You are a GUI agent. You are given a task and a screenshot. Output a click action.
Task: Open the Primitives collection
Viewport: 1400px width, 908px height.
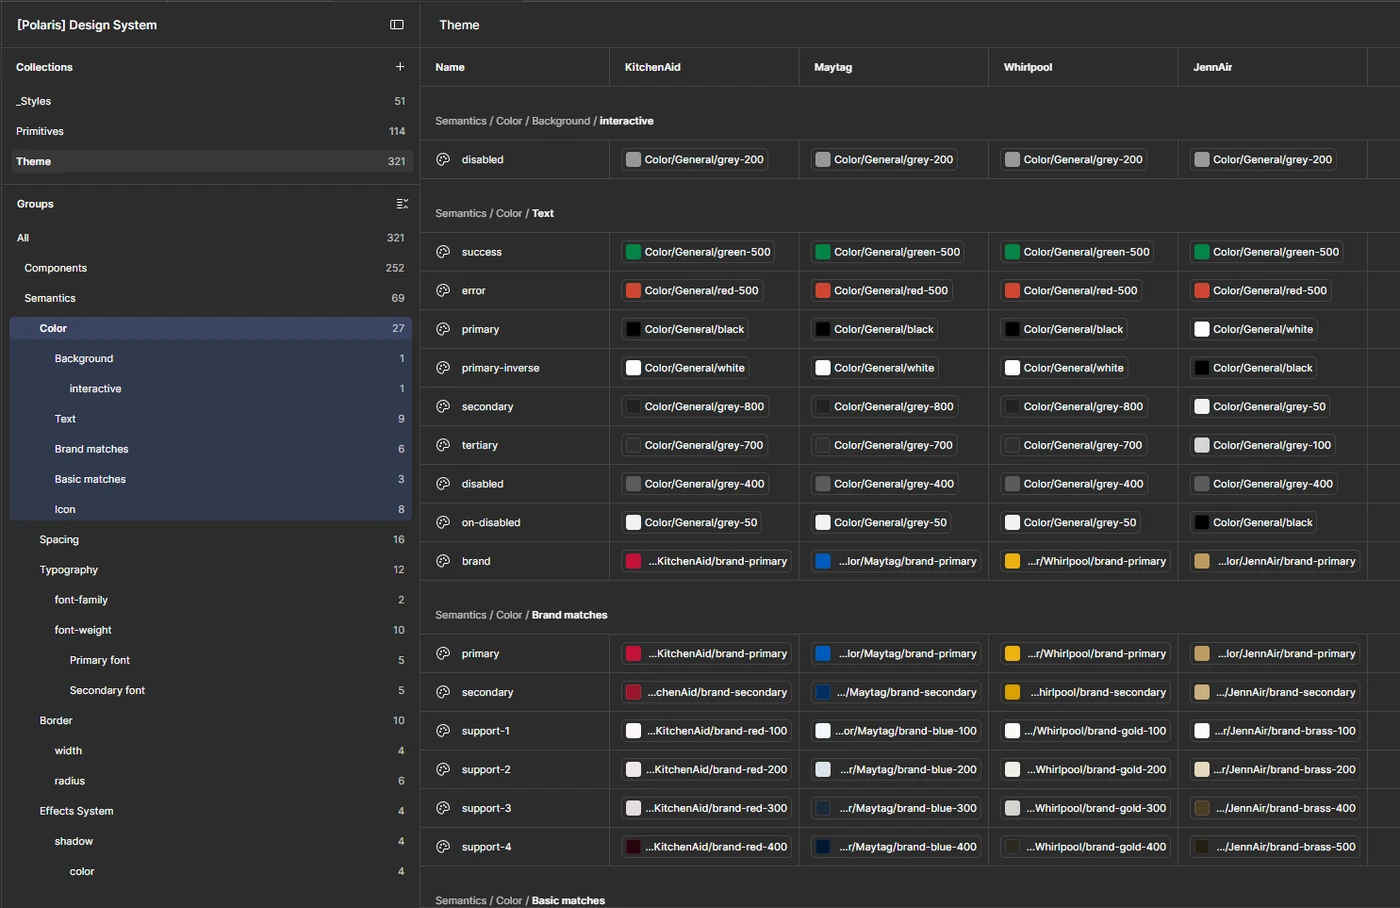[211, 131]
